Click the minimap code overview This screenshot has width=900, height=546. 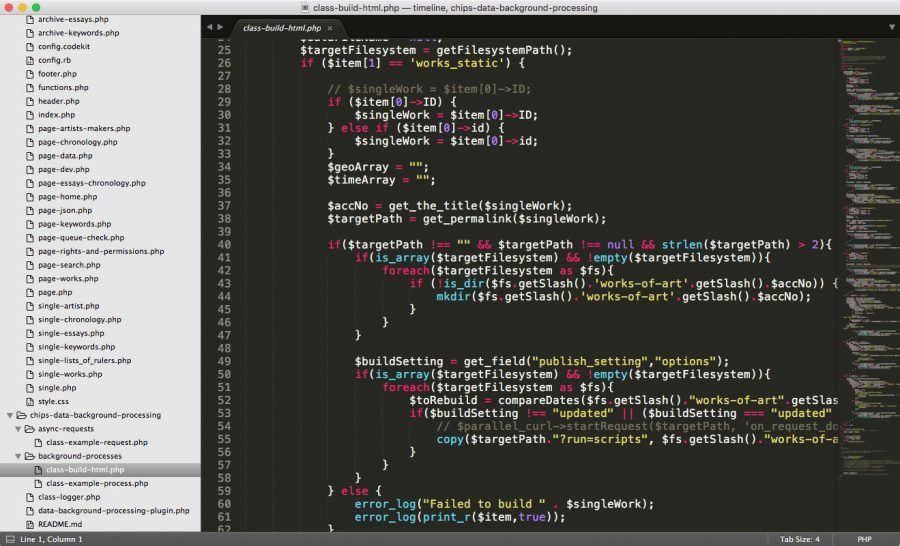pos(864,200)
